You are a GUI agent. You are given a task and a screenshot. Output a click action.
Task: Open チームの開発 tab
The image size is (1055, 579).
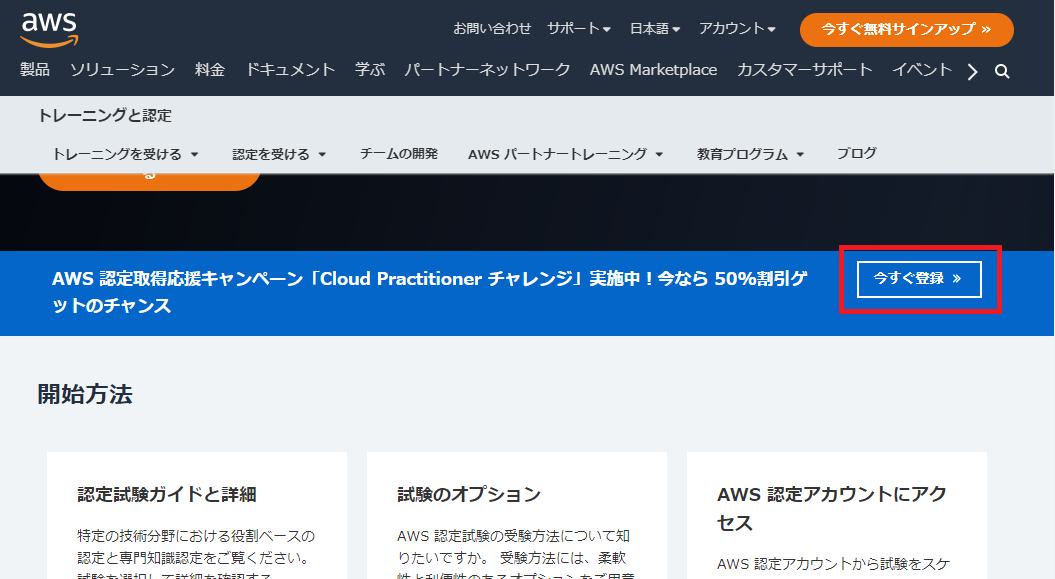(398, 154)
